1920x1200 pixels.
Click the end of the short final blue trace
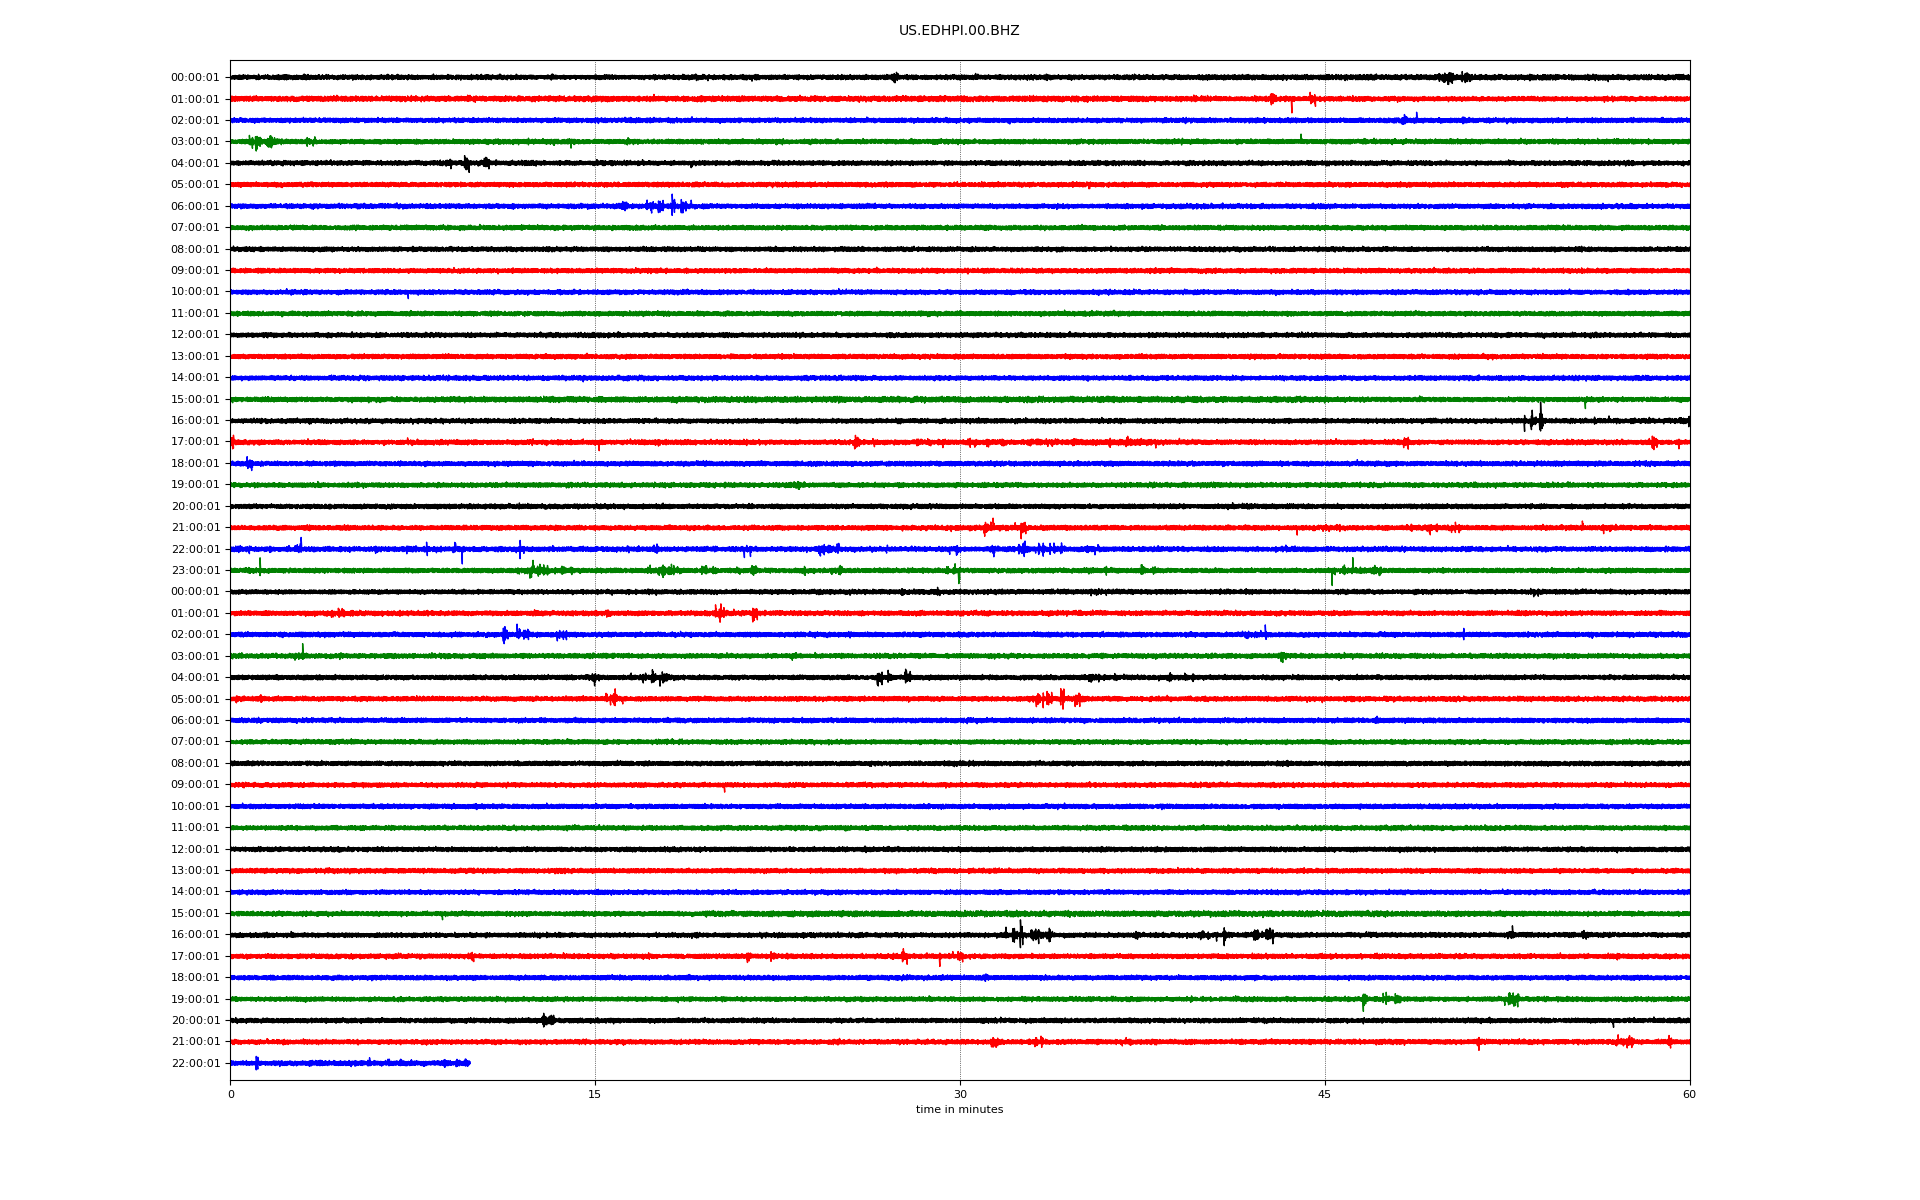[x=468, y=1063]
